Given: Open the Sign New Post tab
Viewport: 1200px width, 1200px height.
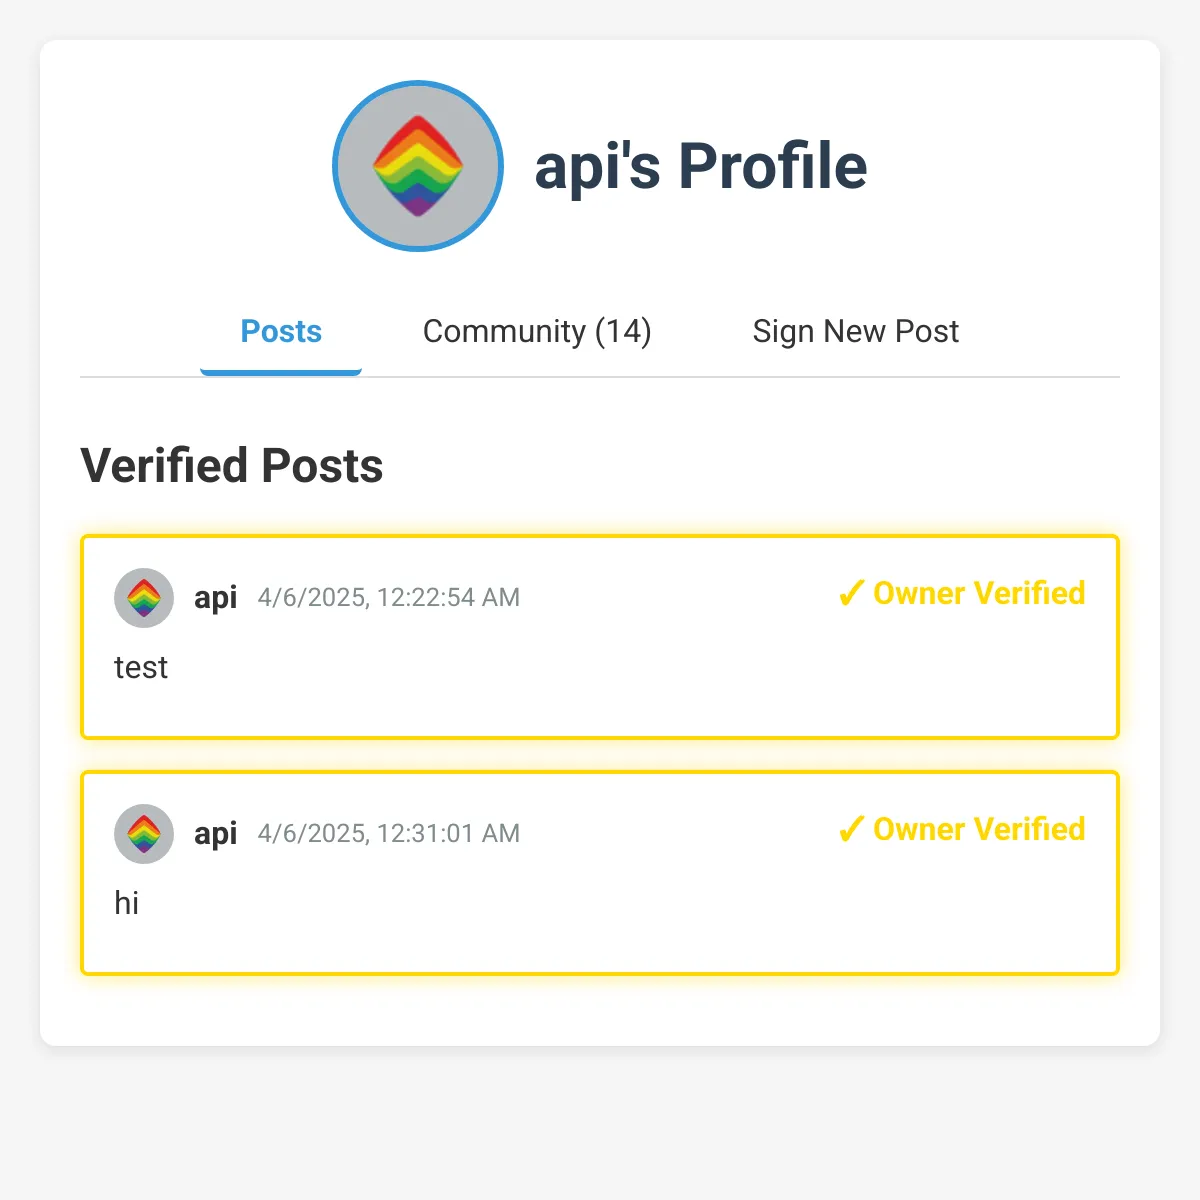Looking at the screenshot, I should [x=855, y=332].
